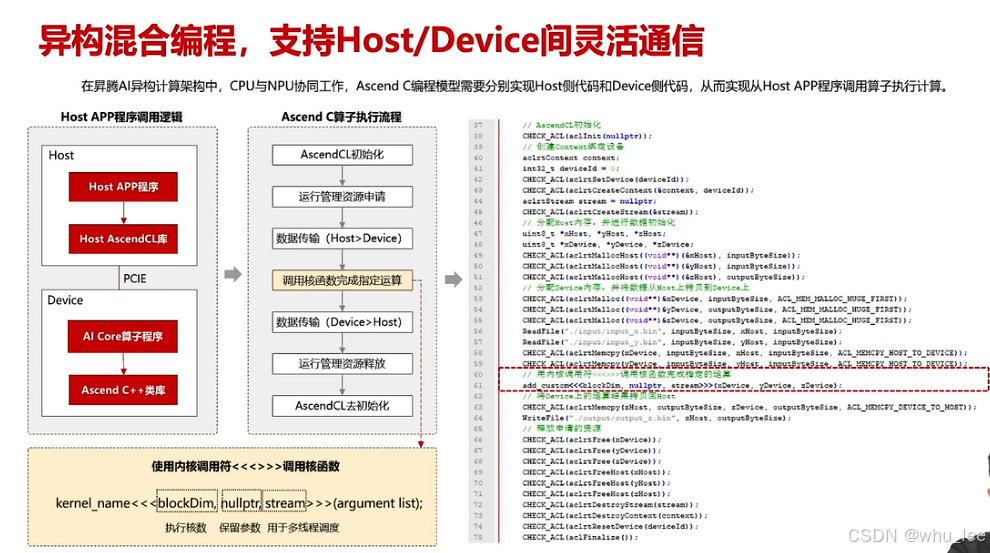Click code line 55 aclrtMalloc for &zDevice
This screenshot has height=553, width=990.
717,321
